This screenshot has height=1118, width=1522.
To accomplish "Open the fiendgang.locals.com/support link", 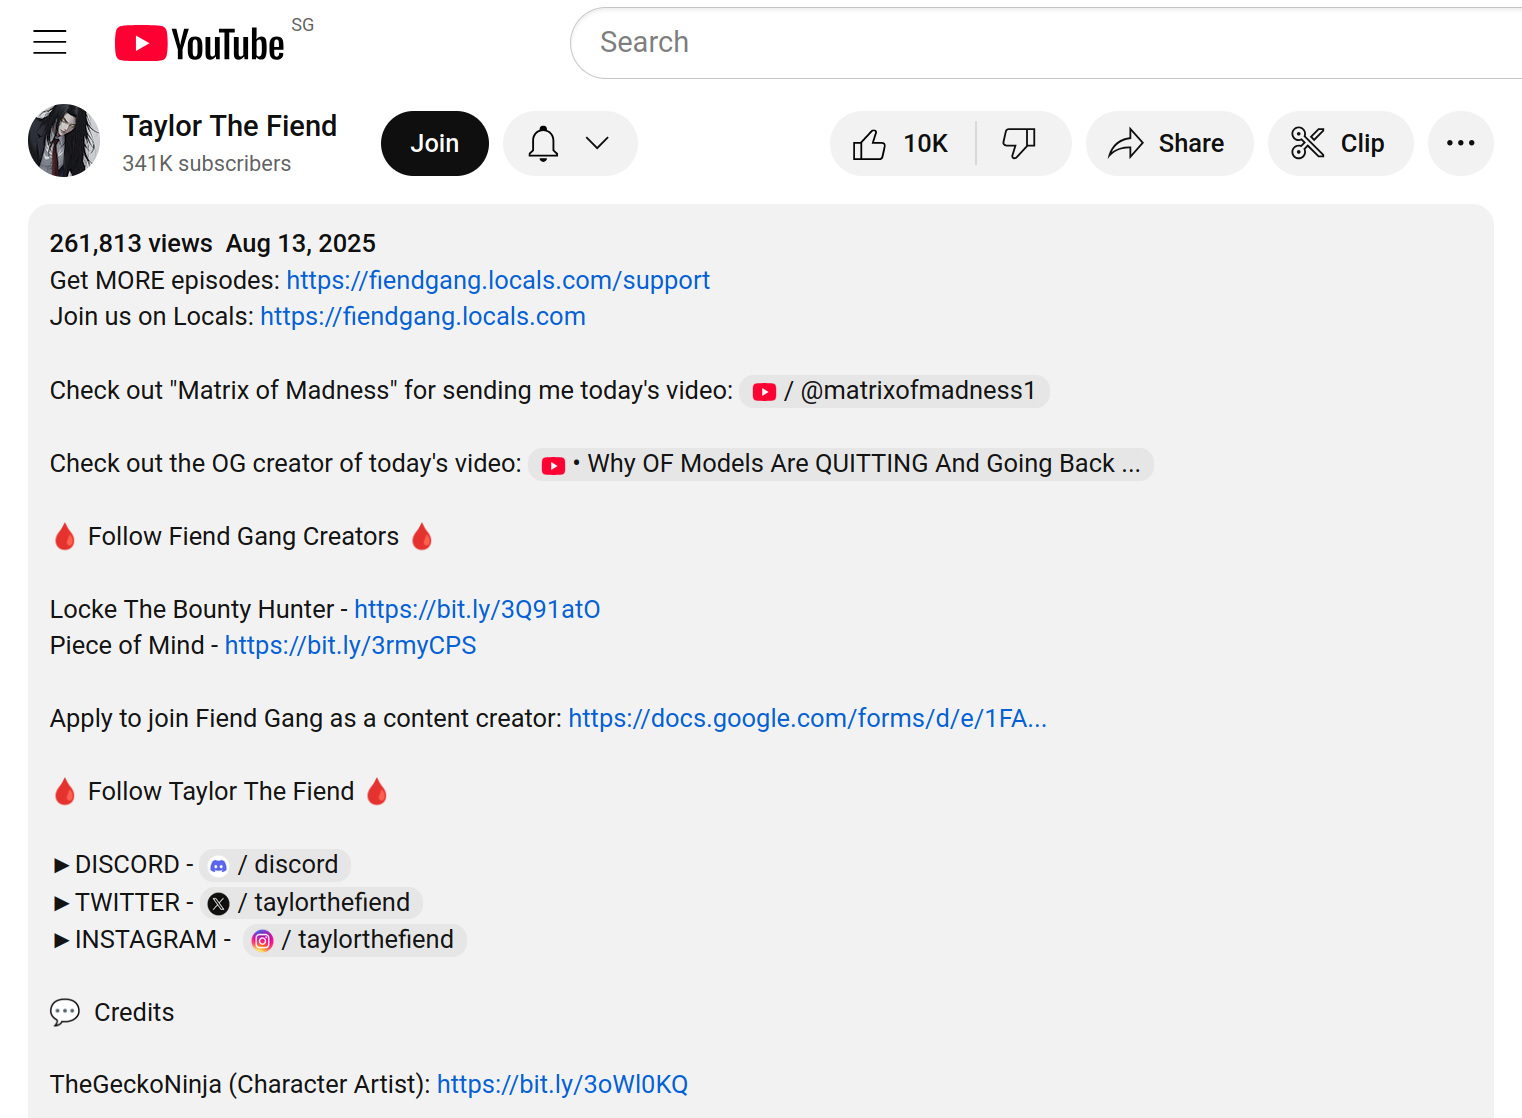I will [x=497, y=280].
